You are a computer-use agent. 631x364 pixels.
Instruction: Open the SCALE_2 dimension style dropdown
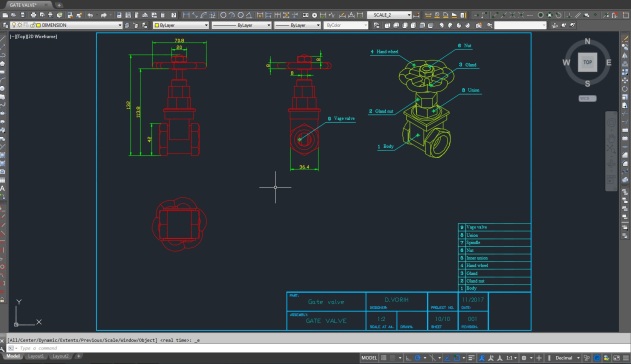(409, 15)
